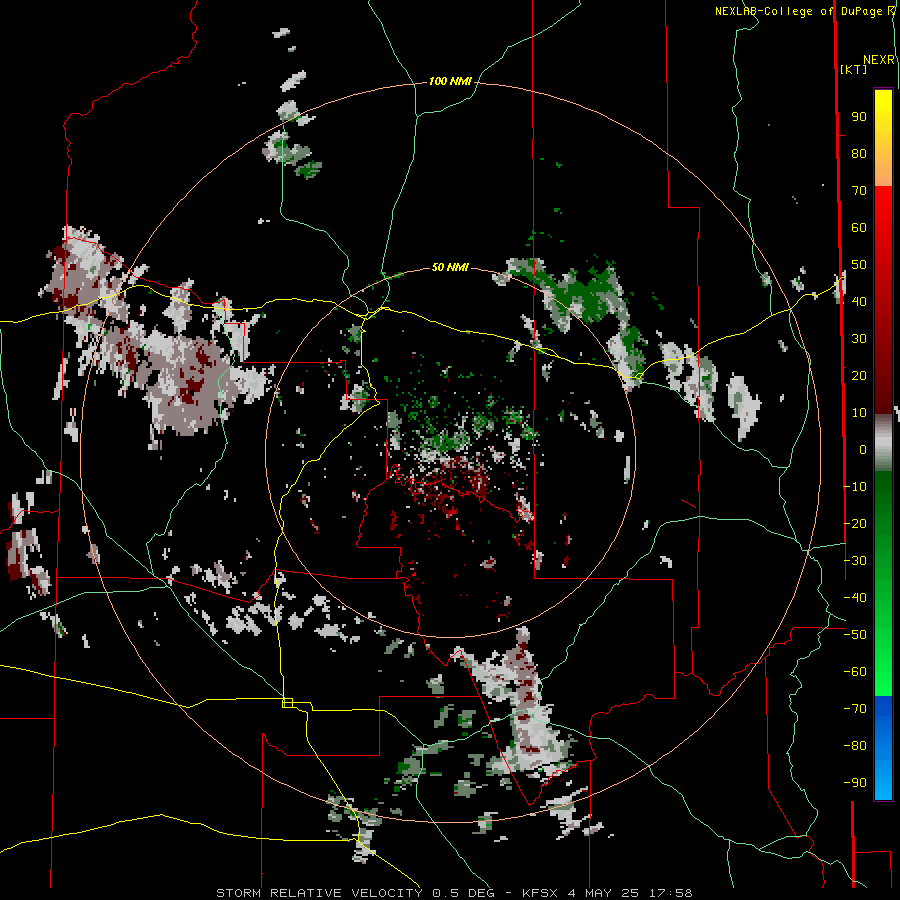Image resolution: width=900 pixels, height=900 pixels.
Task: Click the 17:58 timestamp in the caption
Action: point(671,893)
